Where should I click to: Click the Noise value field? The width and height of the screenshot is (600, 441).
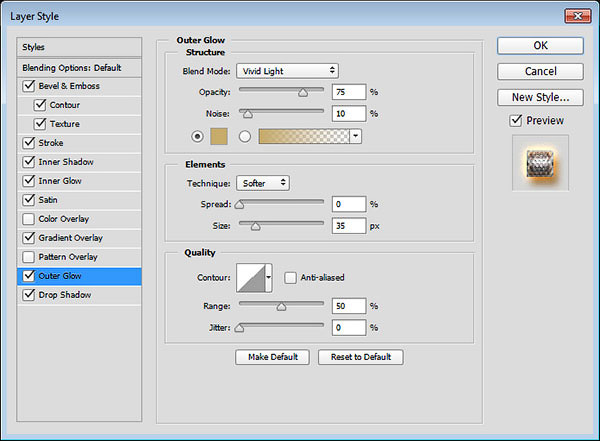349,113
